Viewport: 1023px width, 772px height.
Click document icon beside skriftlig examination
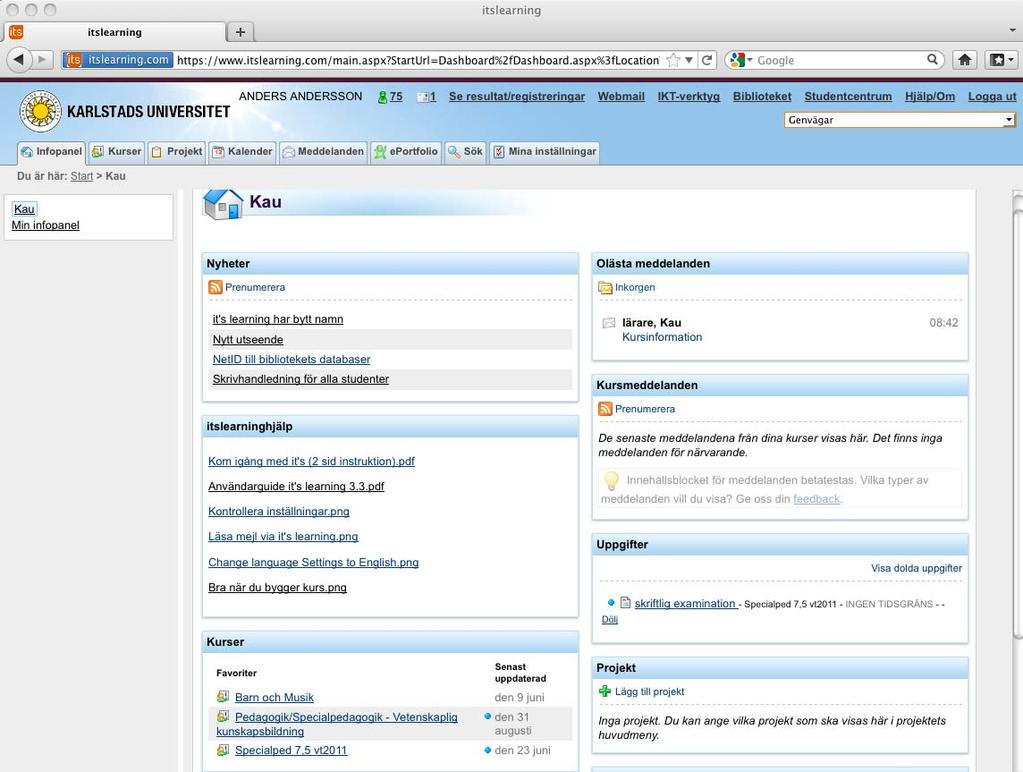pos(625,602)
